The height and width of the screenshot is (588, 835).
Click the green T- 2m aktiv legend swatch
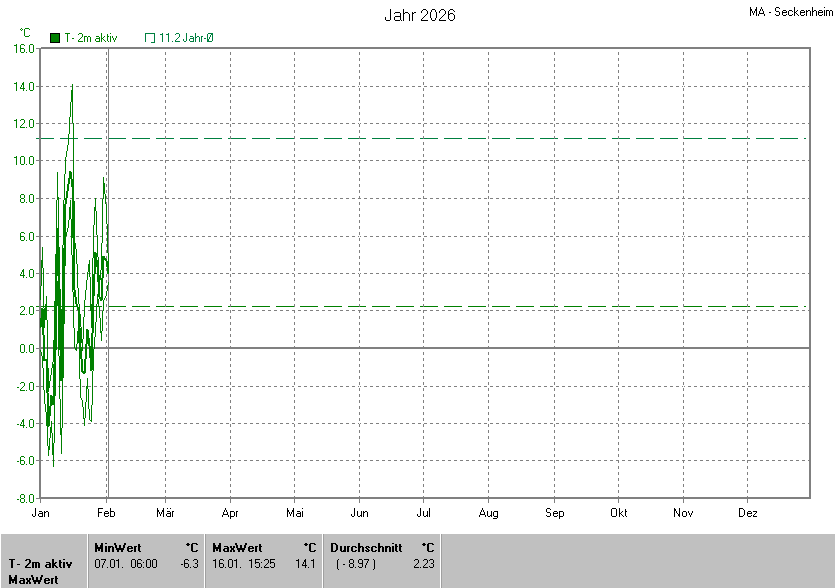pyautogui.click(x=55, y=37)
